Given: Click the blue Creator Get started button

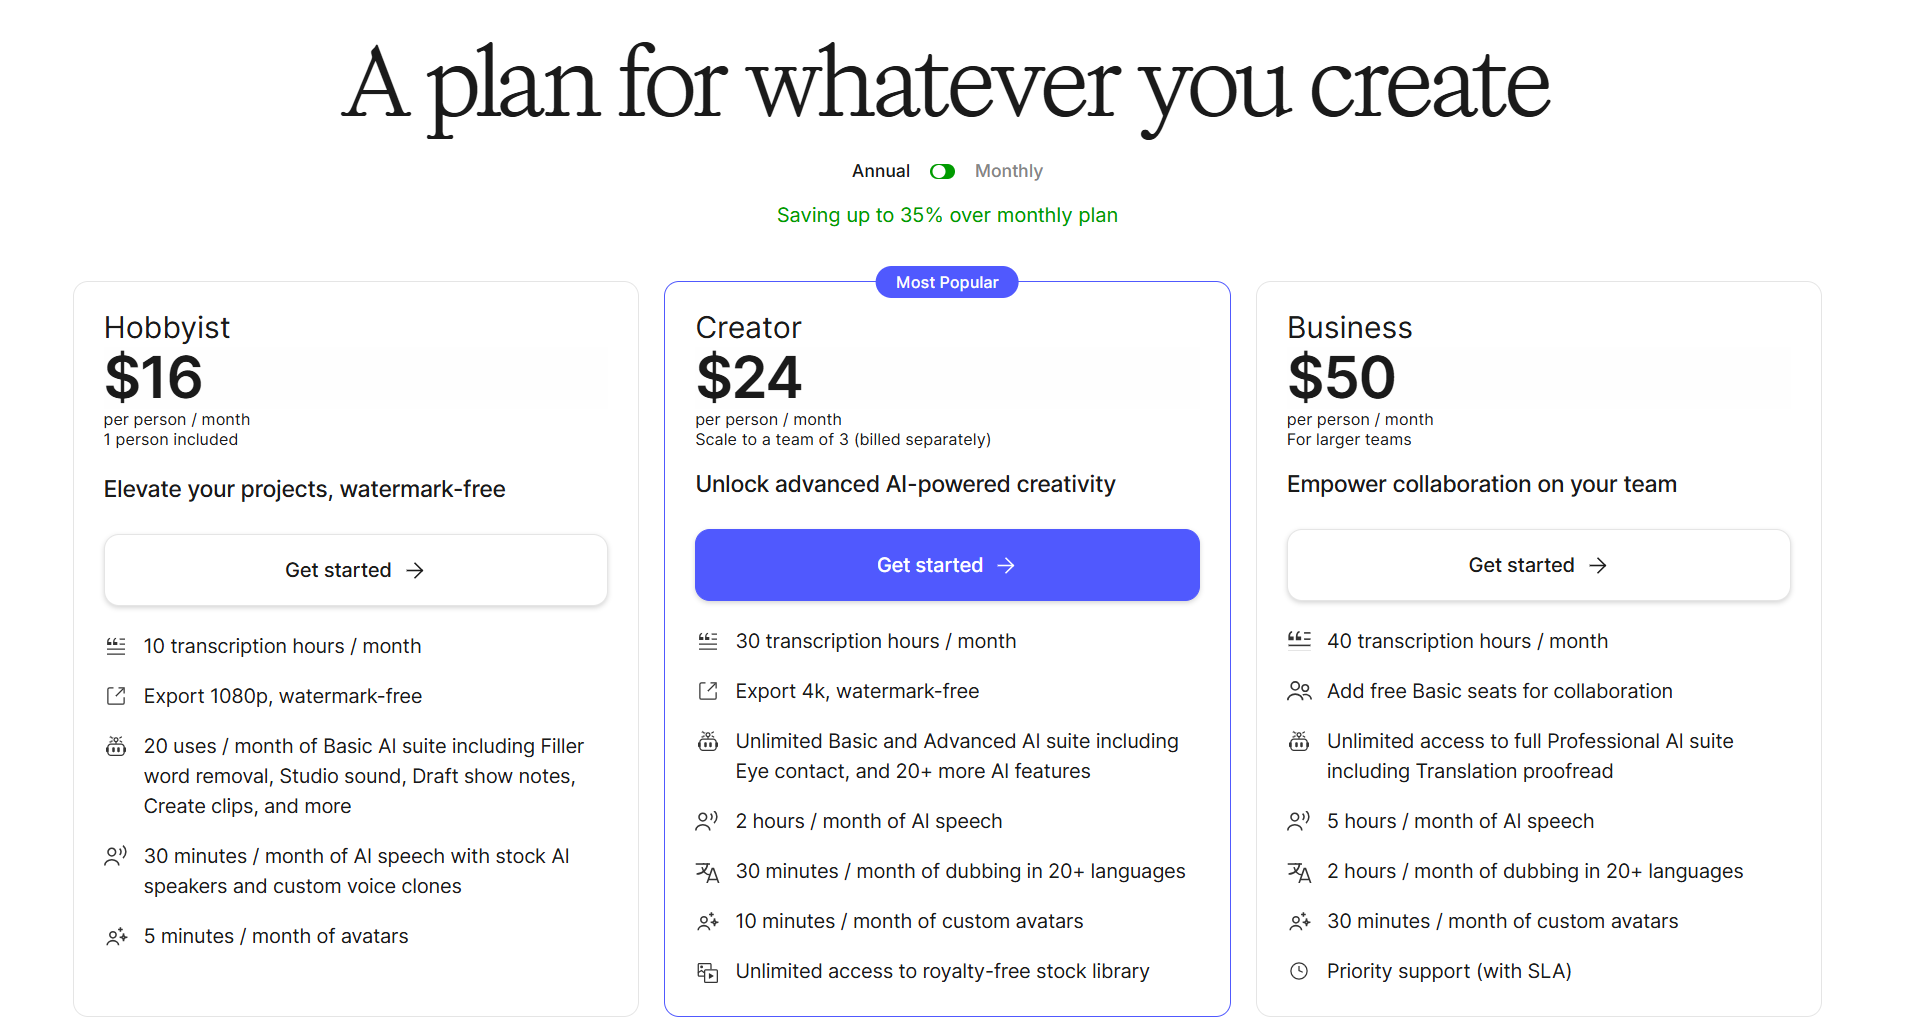Looking at the screenshot, I should (947, 565).
